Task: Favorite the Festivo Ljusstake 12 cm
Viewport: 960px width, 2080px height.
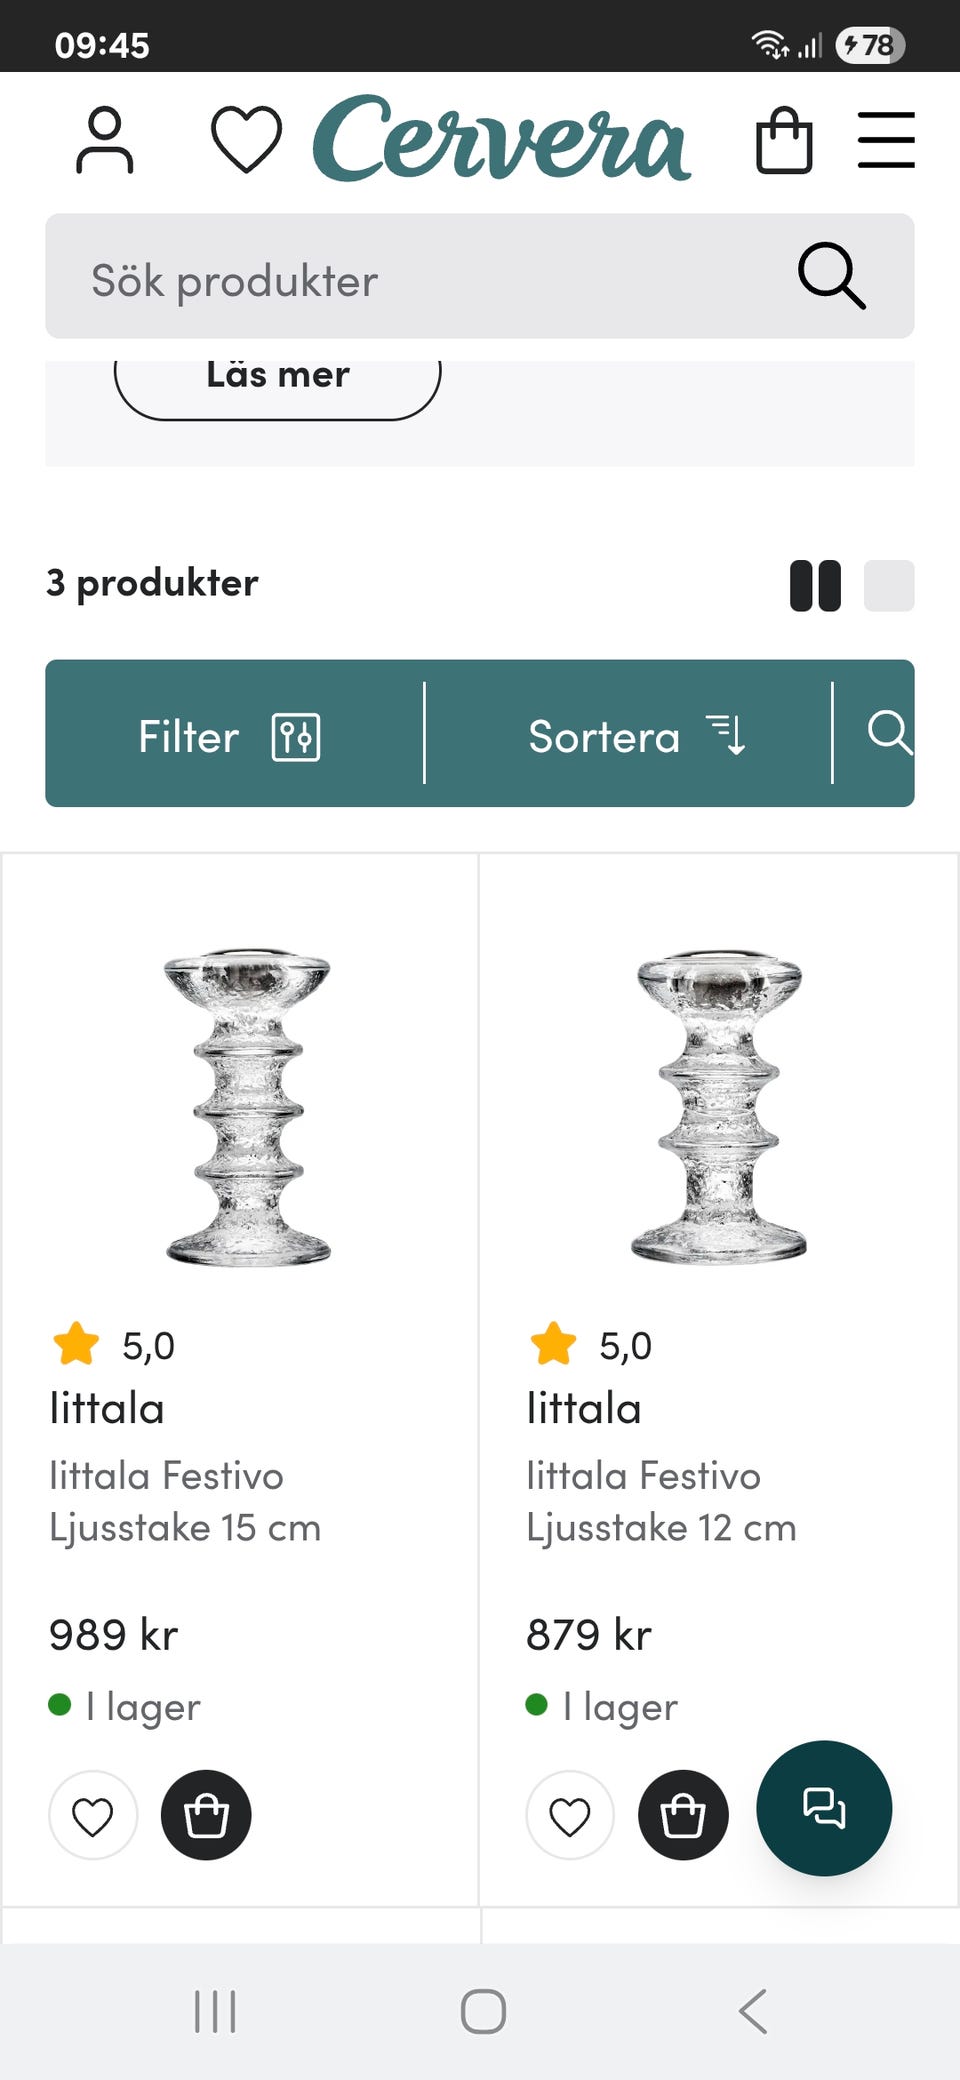Action: pyautogui.click(x=570, y=1816)
